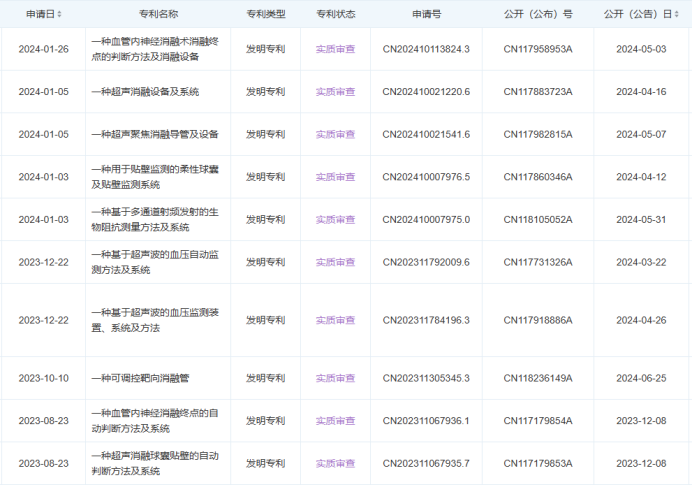Screen dimensions: 692x487
Task: Click publication date 2024-06-25 cell
Action: click(x=641, y=379)
